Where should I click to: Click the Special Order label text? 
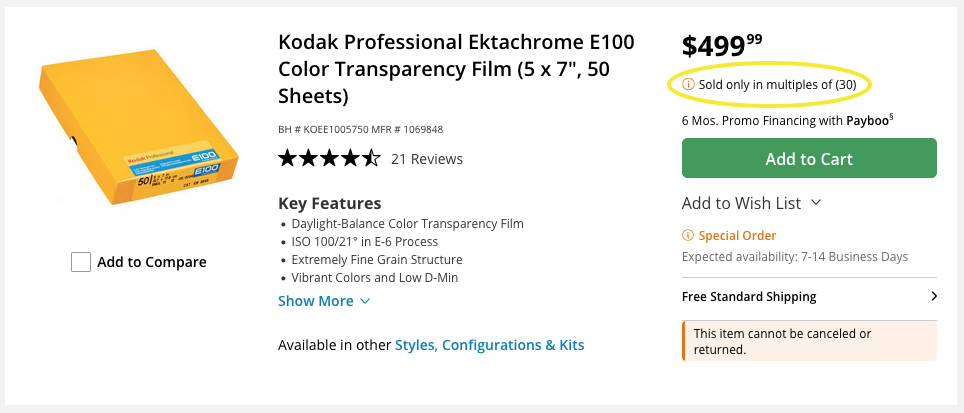(x=737, y=236)
